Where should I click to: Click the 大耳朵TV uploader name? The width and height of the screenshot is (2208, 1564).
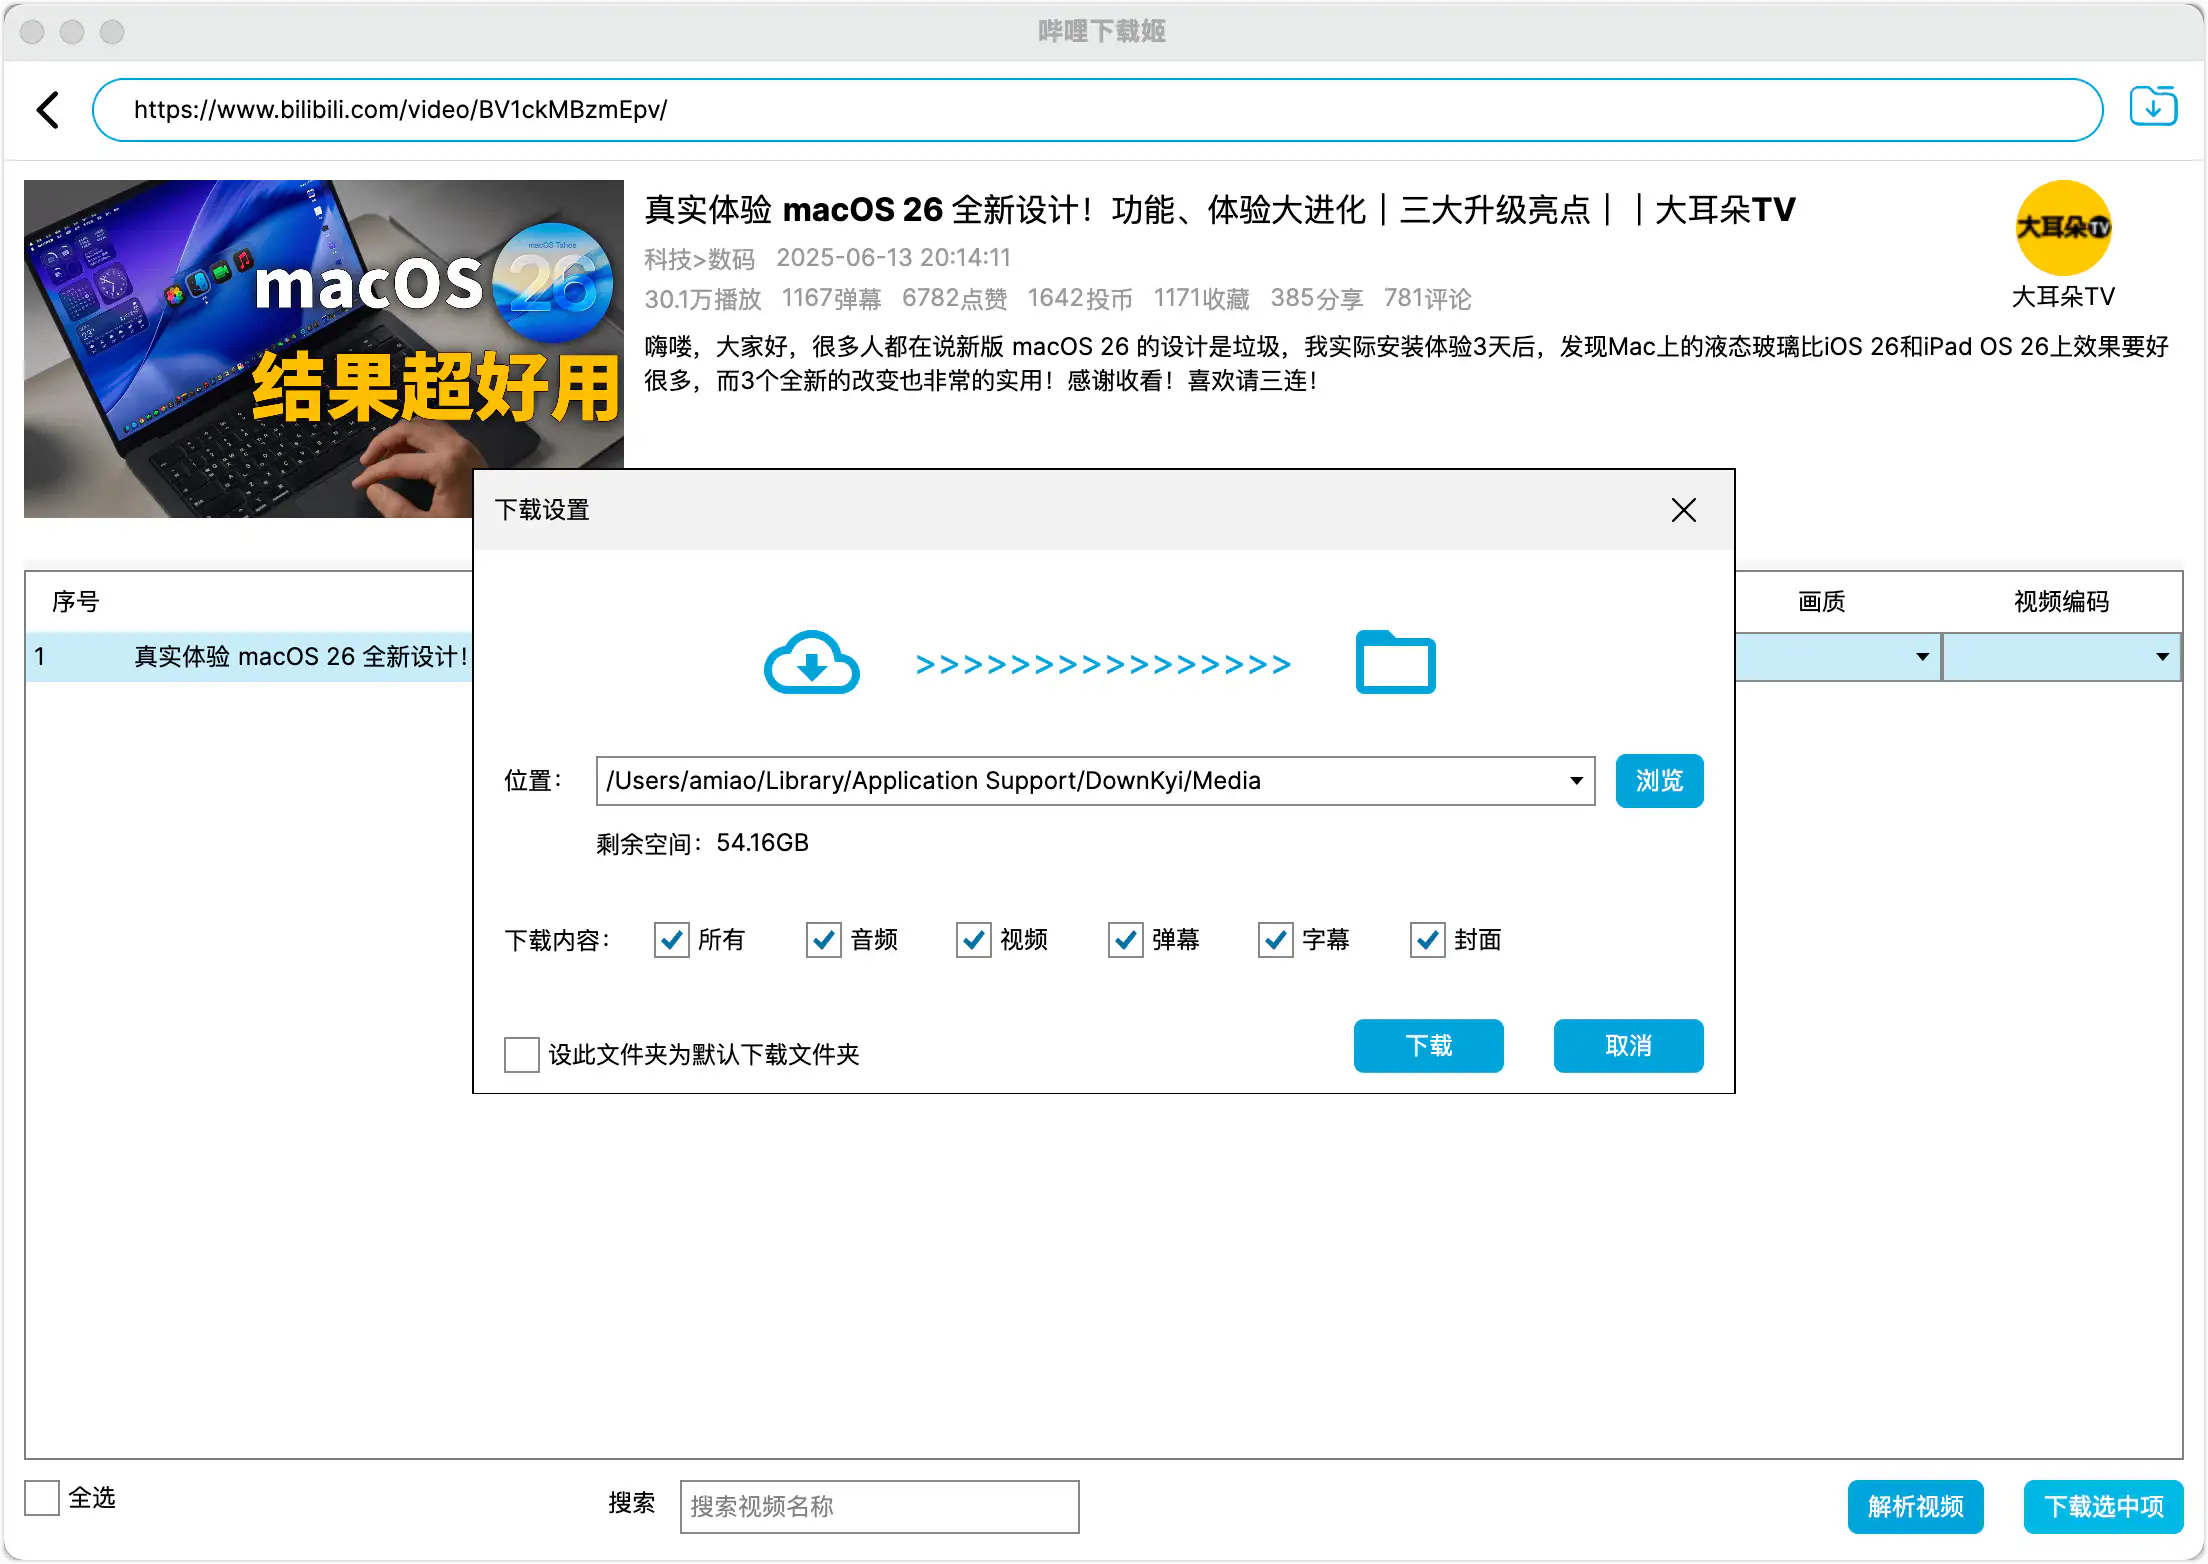click(2063, 297)
